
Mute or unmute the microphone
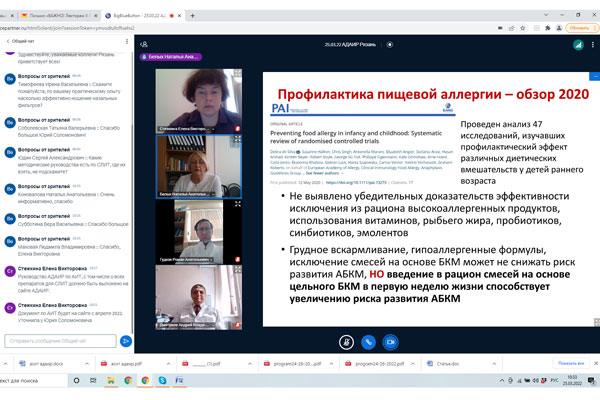pyautogui.click(x=346, y=342)
